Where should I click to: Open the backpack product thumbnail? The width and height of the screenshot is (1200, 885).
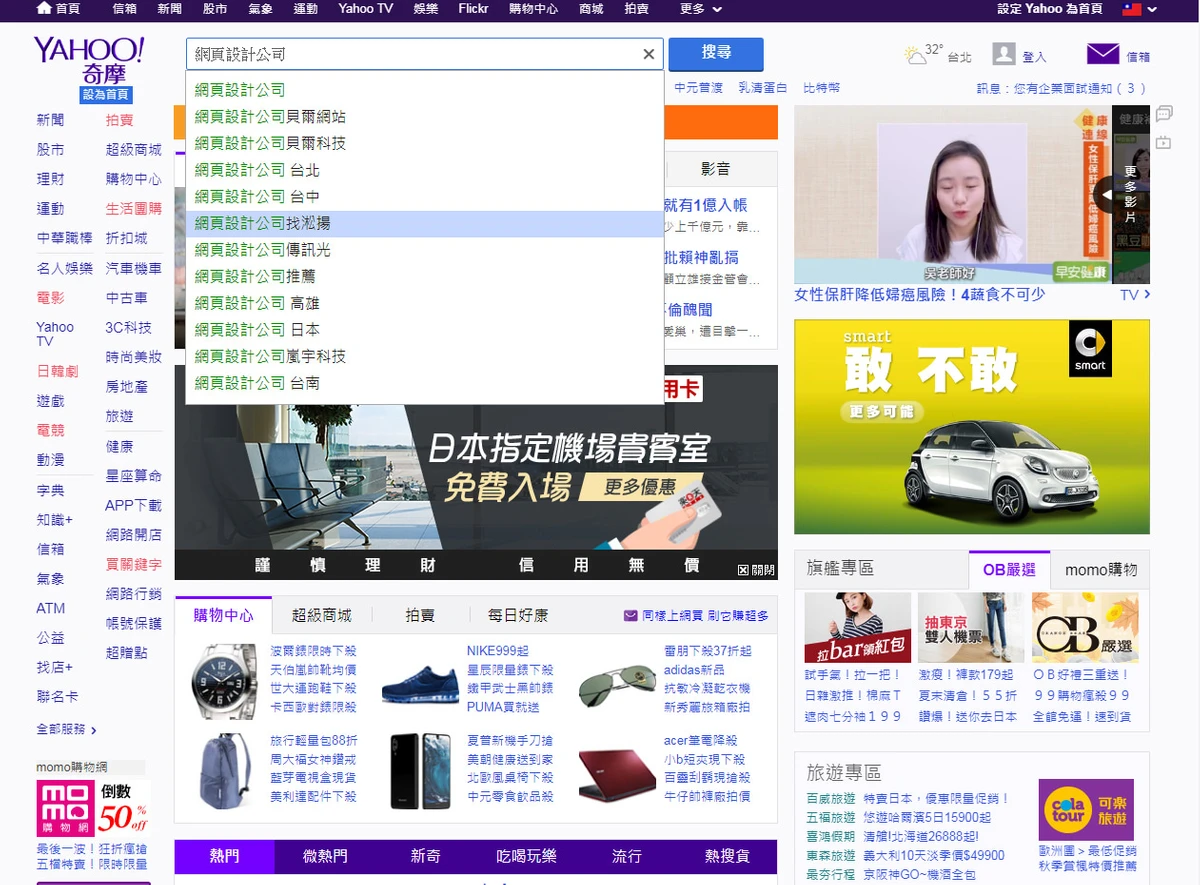(x=224, y=770)
